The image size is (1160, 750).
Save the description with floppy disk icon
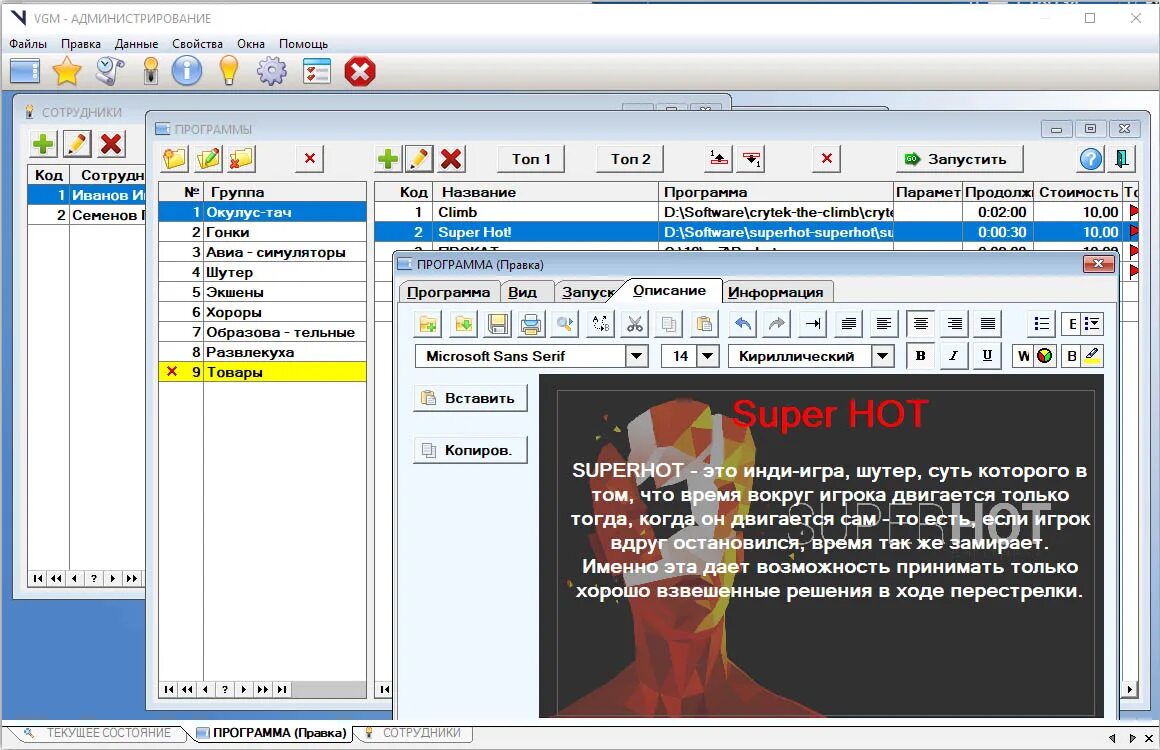click(x=498, y=324)
